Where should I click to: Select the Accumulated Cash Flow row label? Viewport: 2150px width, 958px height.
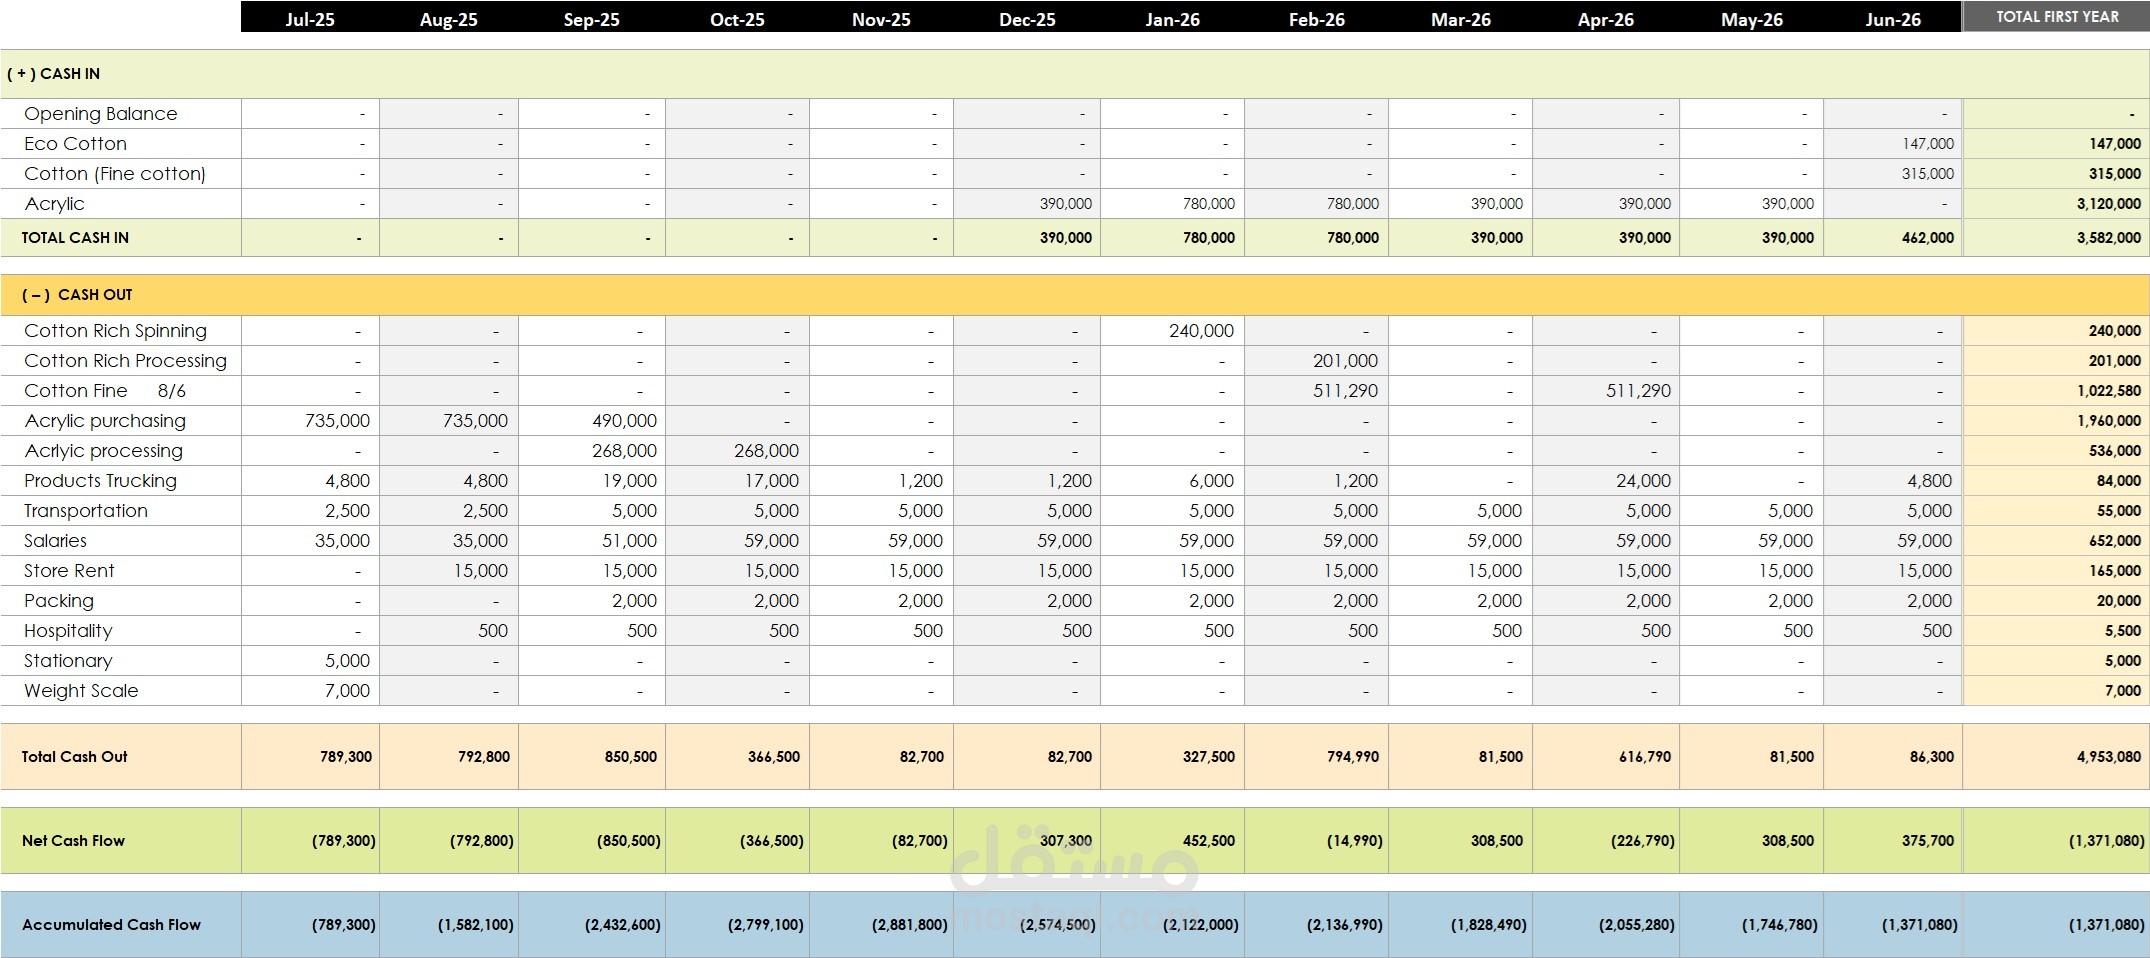tap(111, 925)
